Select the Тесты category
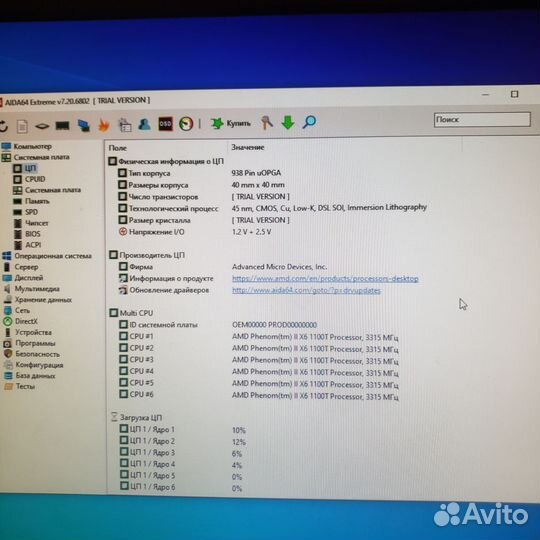Viewport: 540px width, 540px height. point(20,386)
